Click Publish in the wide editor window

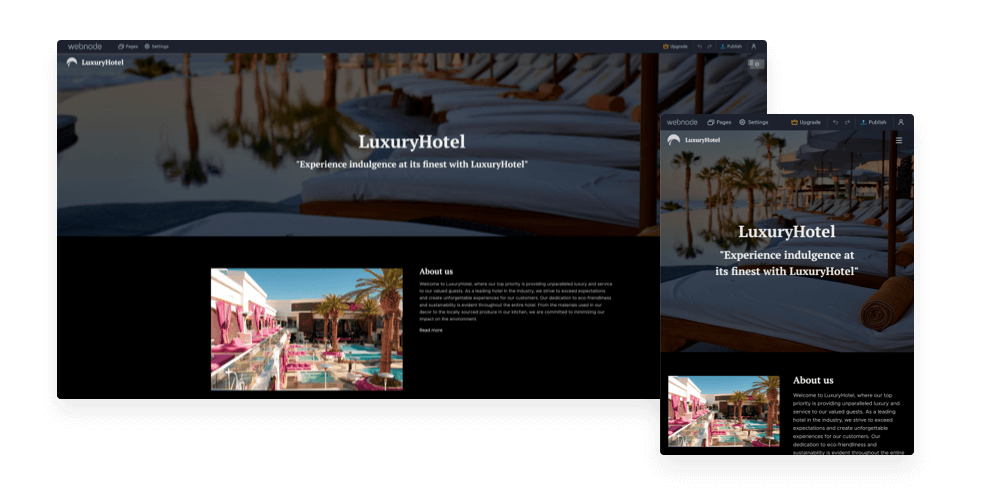coord(731,46)
